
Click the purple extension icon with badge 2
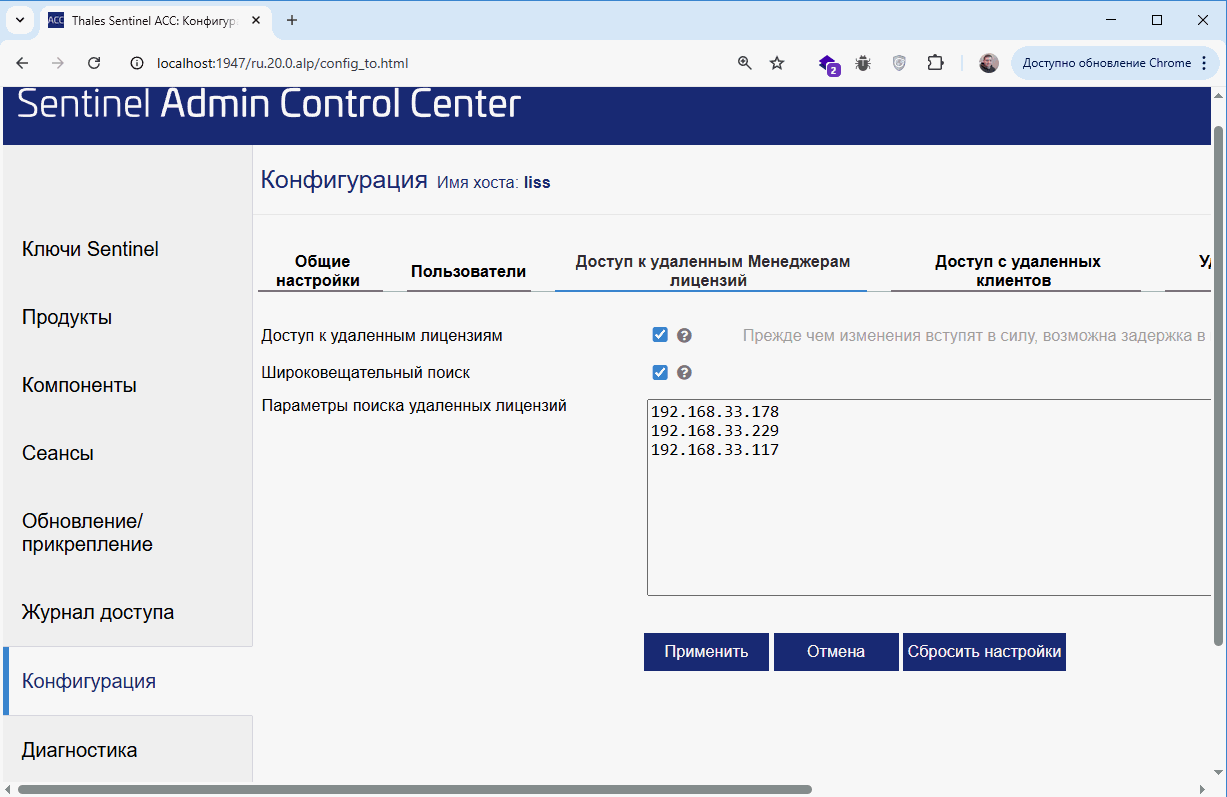[828, 64]
